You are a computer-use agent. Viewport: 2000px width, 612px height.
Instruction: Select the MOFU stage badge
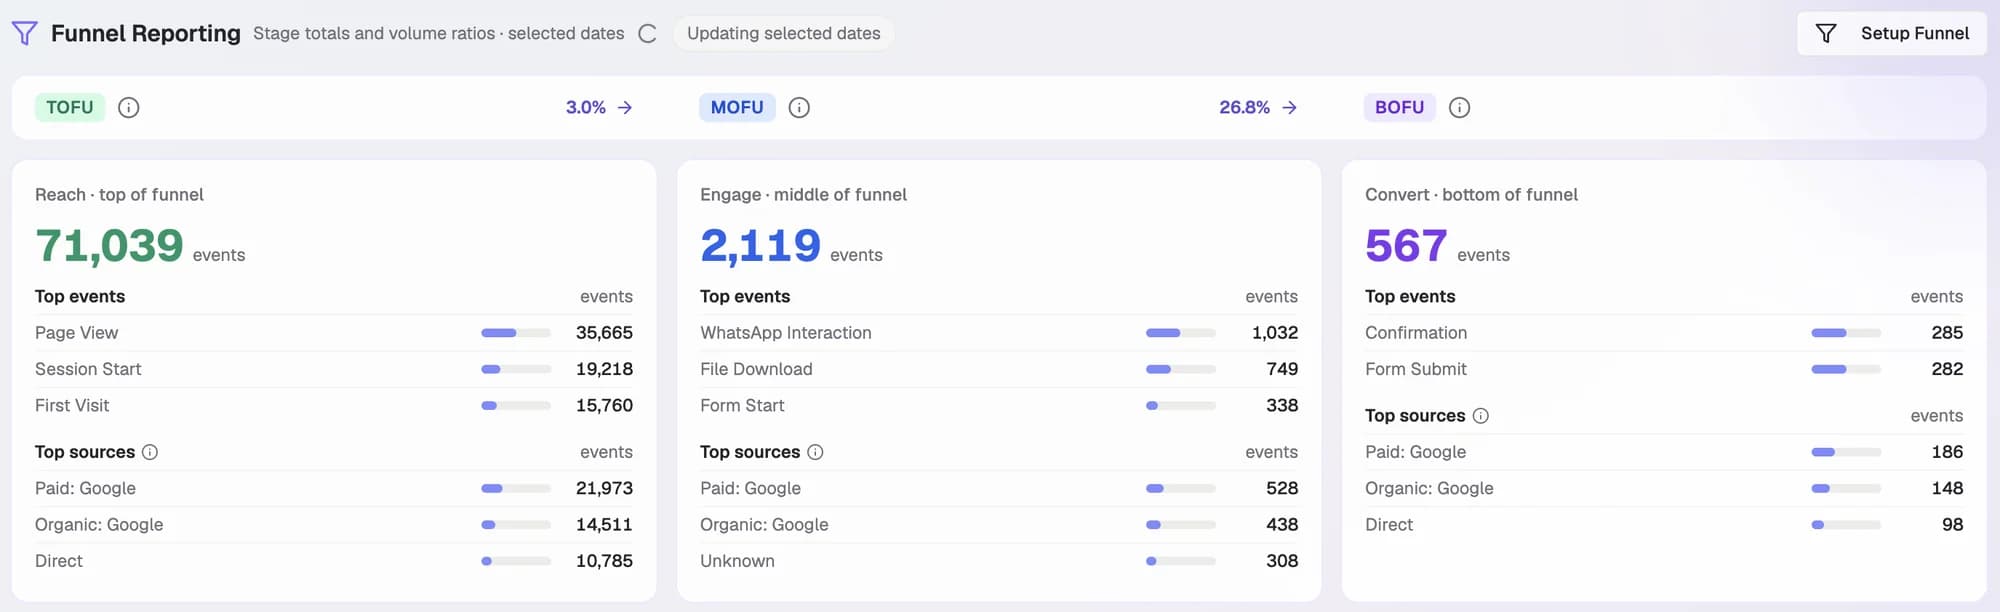point(737,107)
